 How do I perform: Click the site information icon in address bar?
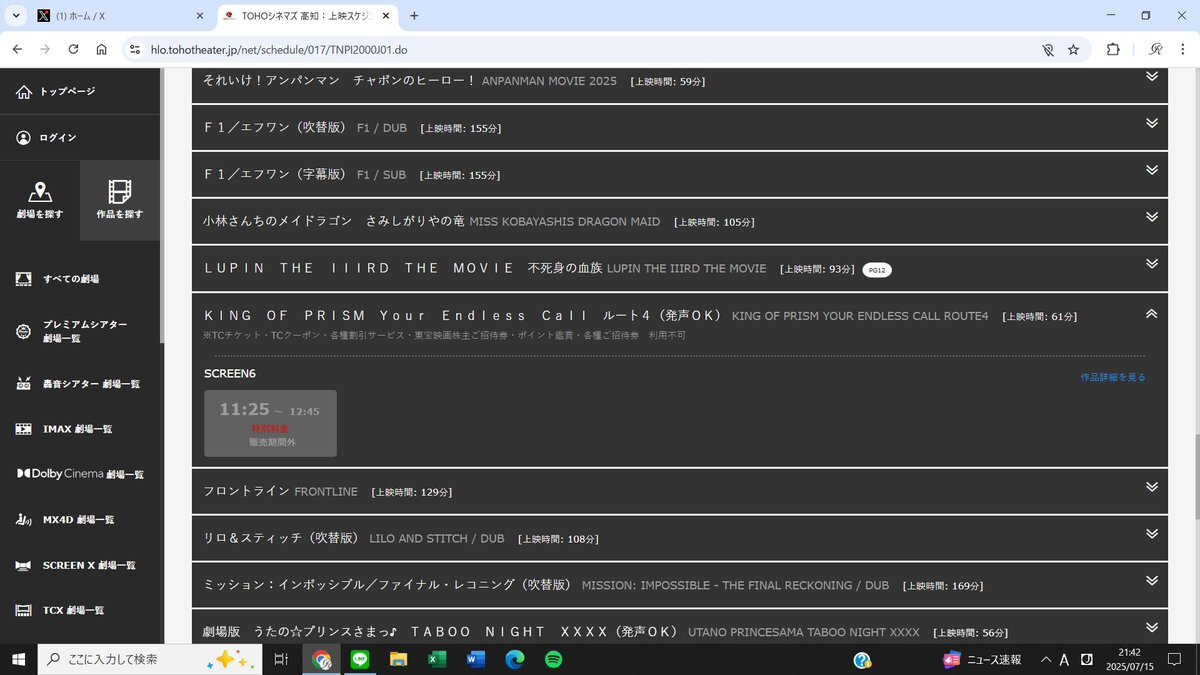pos(136,49)
